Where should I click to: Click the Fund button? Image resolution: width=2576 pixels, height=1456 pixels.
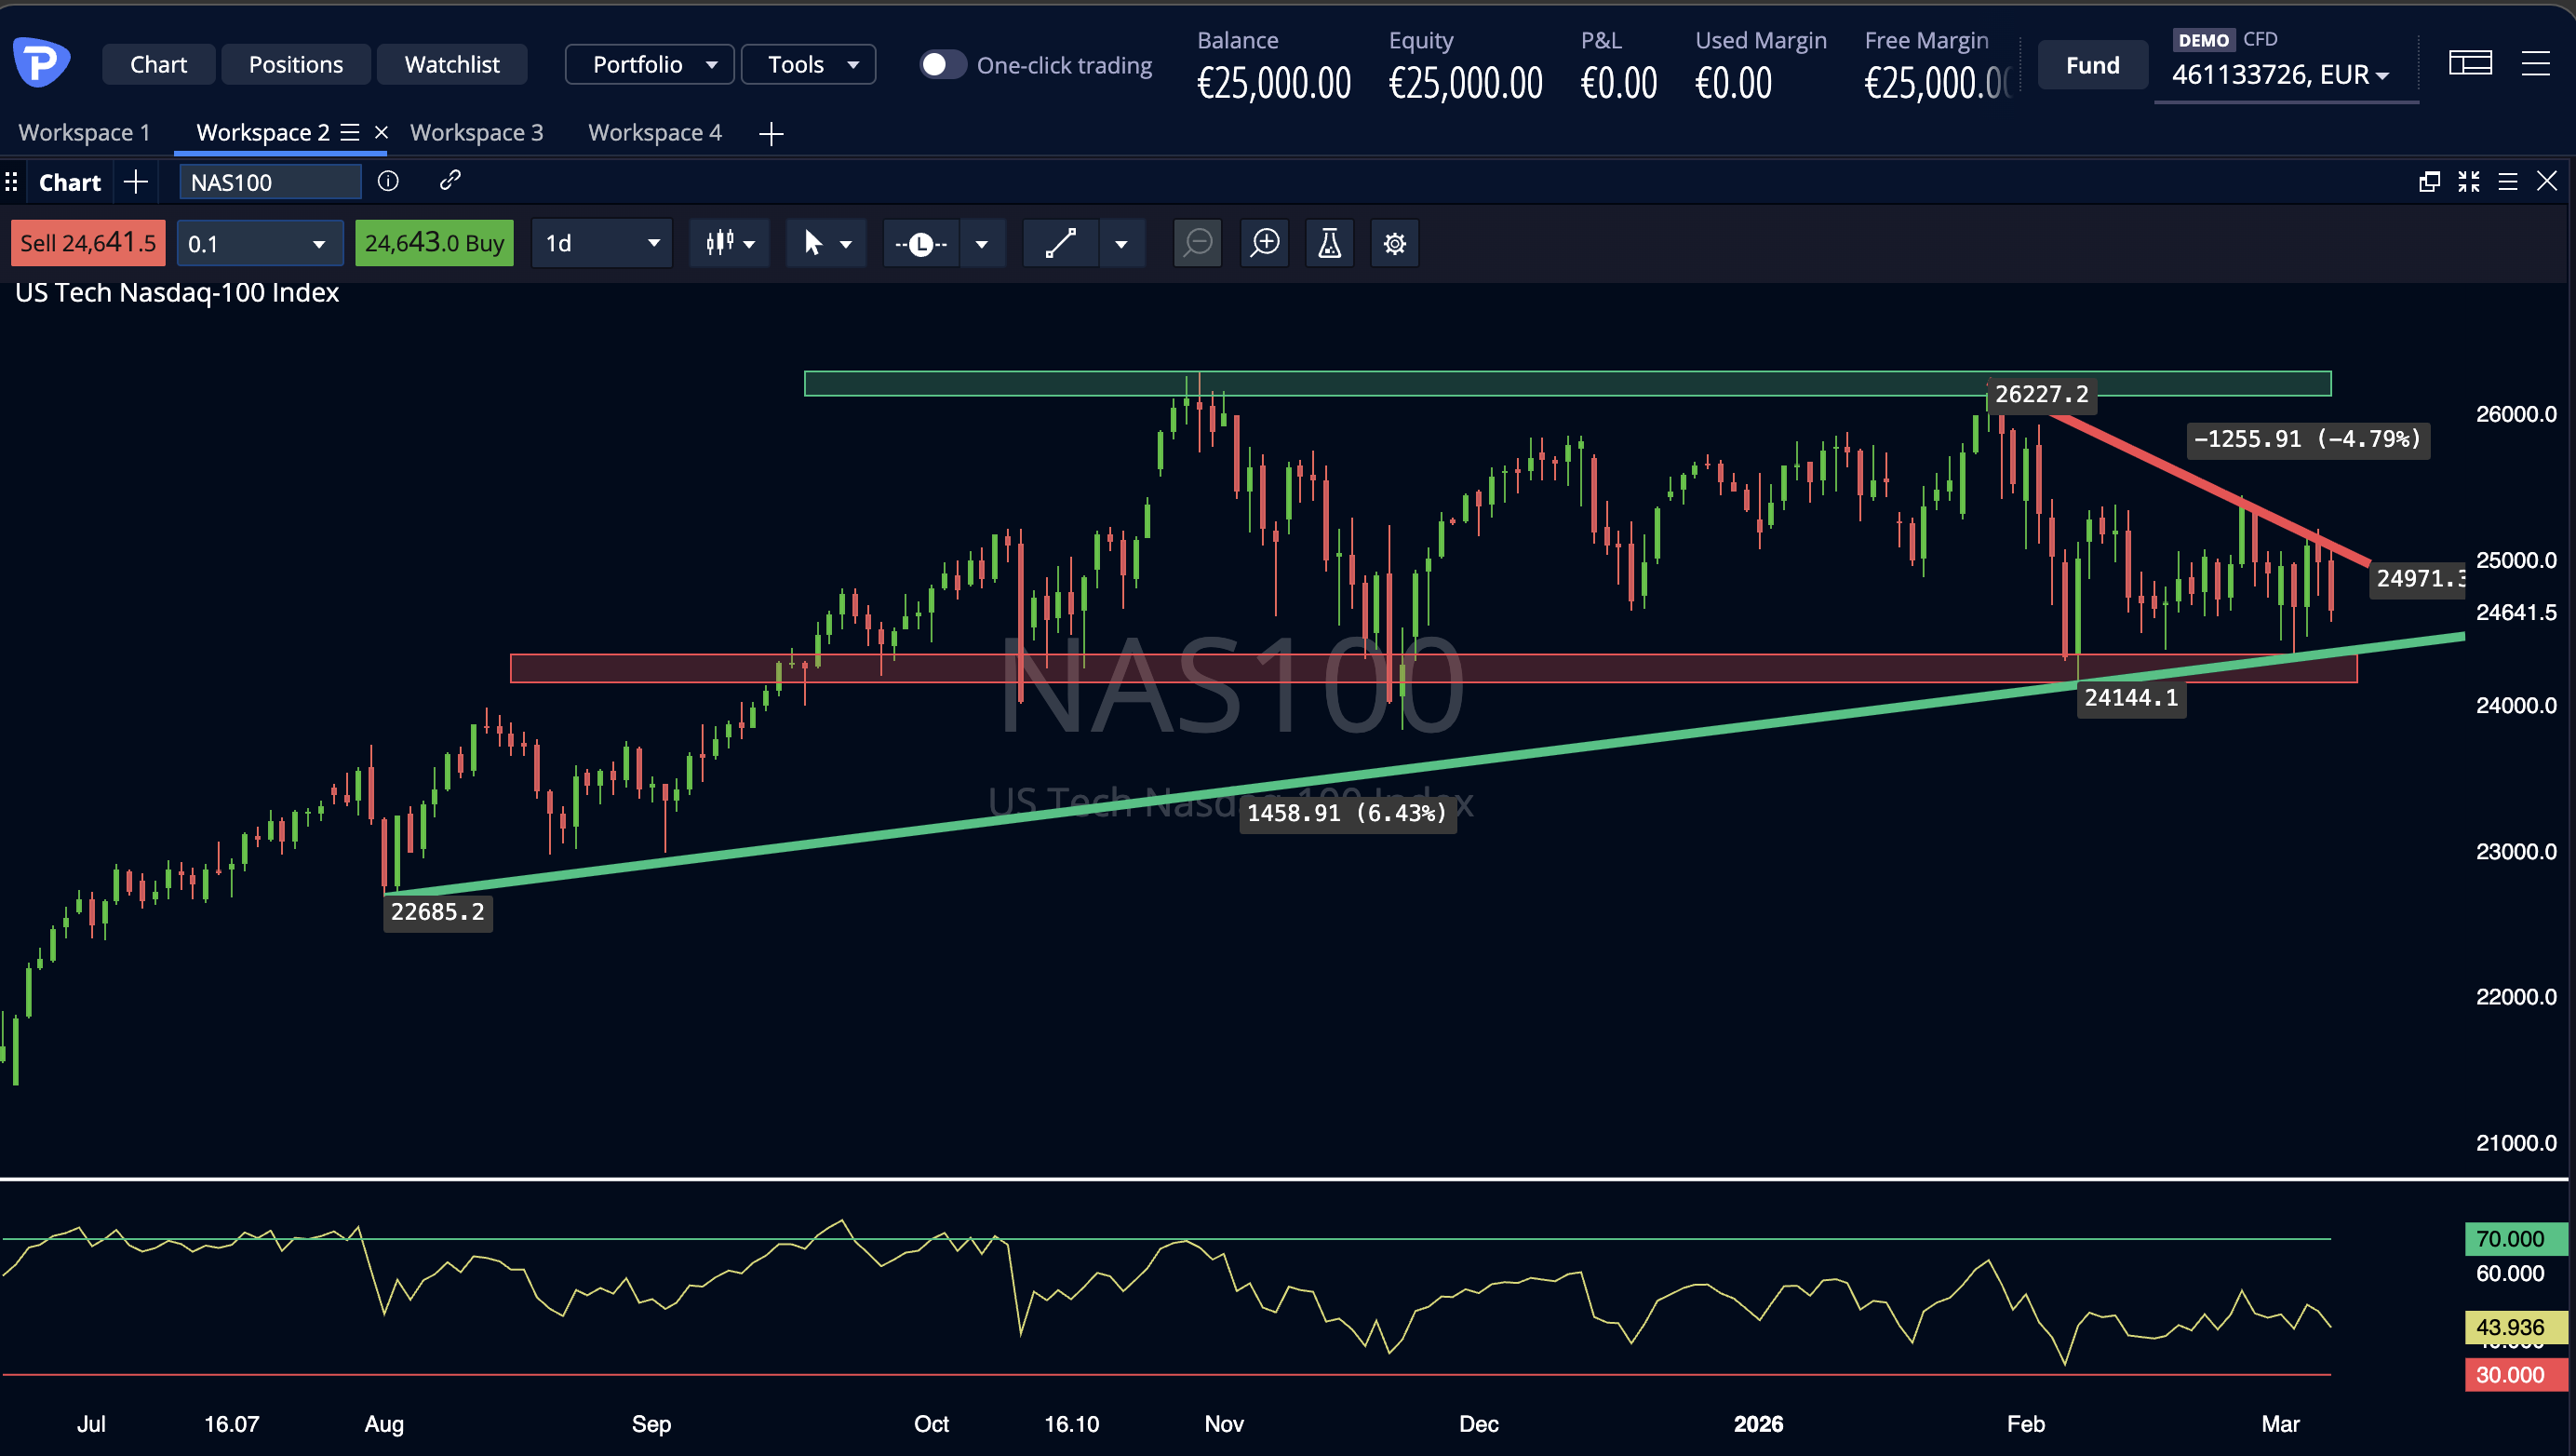pyautogui.click(x=2092, y=64)
